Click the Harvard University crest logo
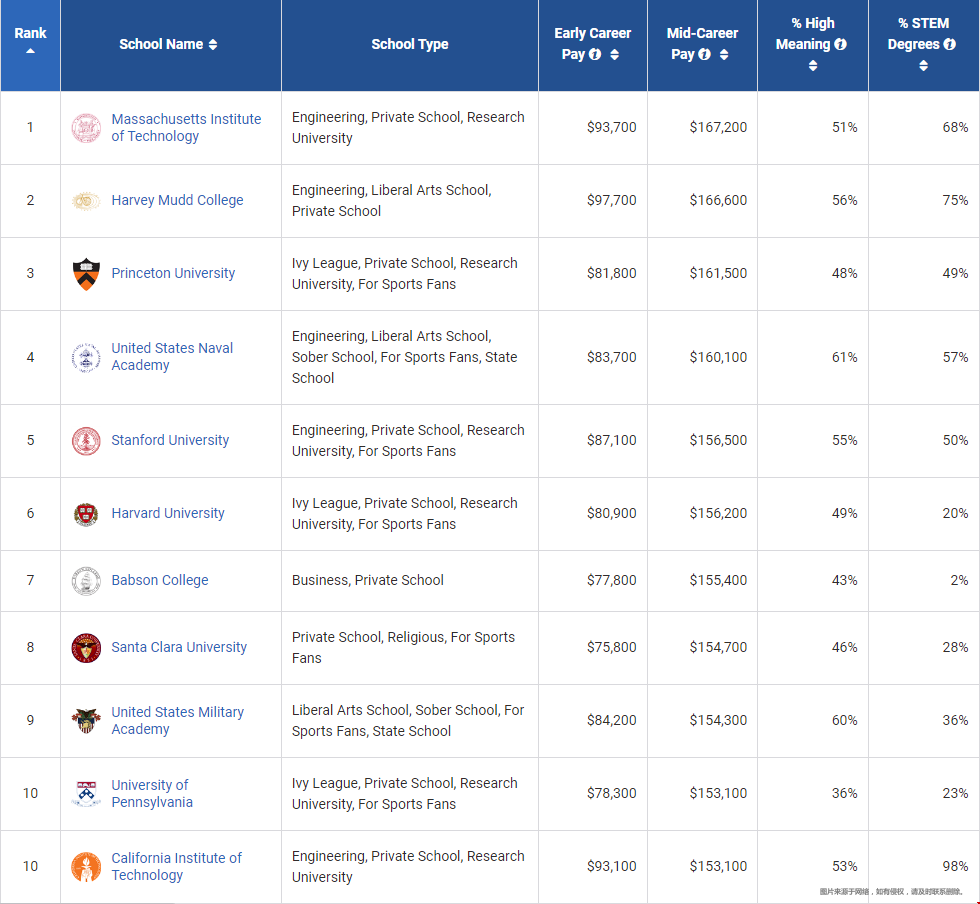Screen dimensions: 980x904 click(x=86, y=514)
